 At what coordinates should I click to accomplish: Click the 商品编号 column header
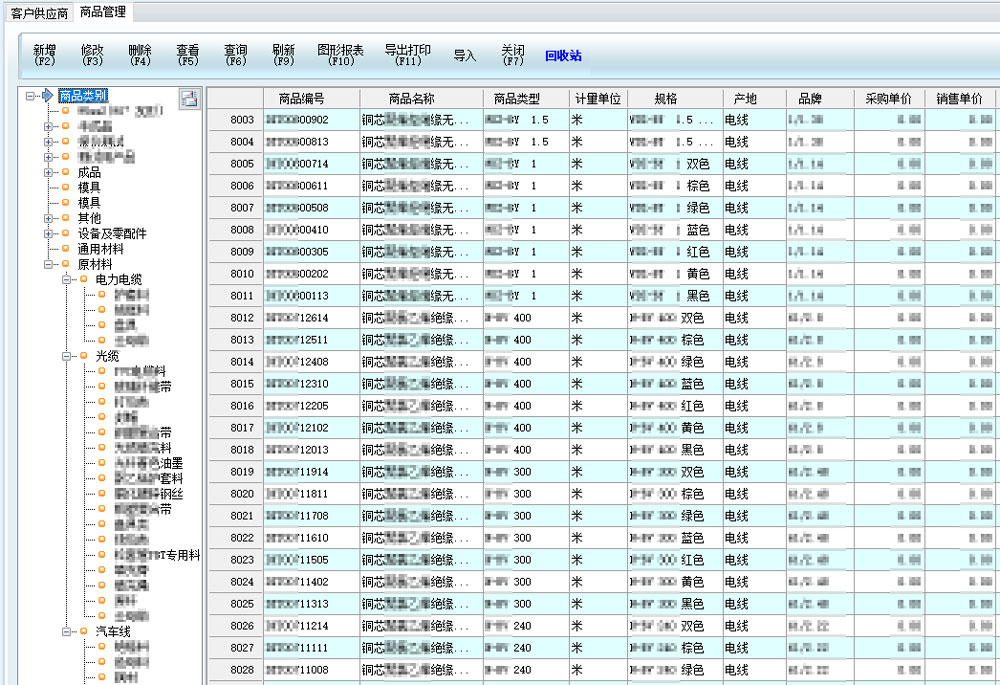point(301,99)
